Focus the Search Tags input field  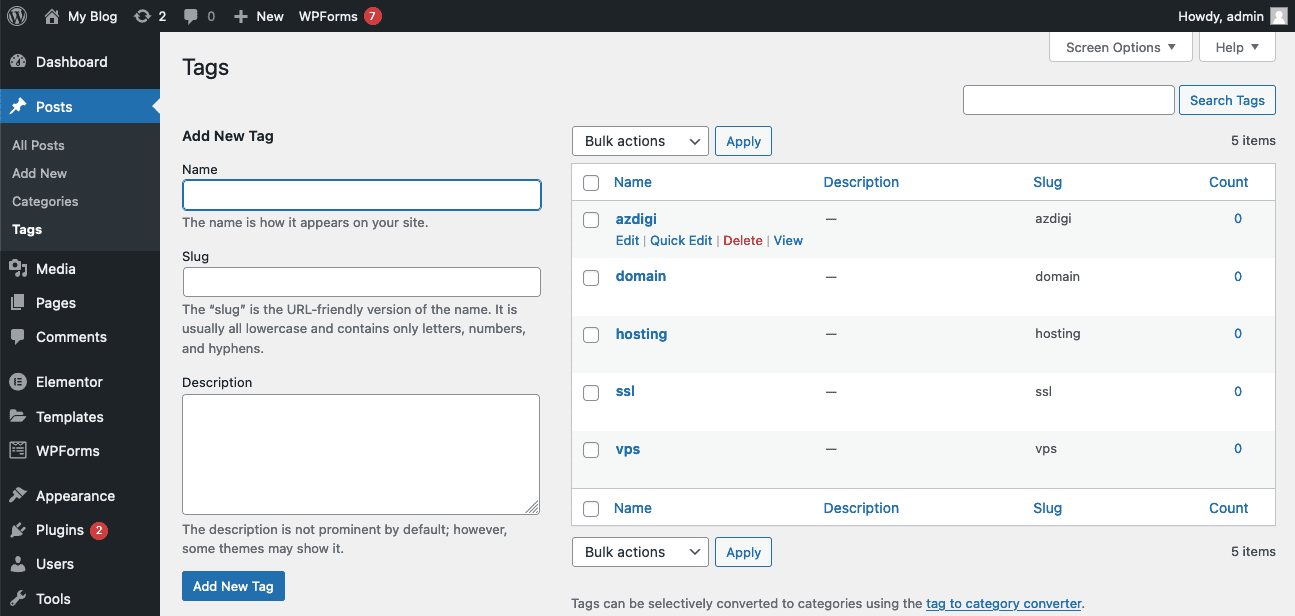click(1068, 100)
